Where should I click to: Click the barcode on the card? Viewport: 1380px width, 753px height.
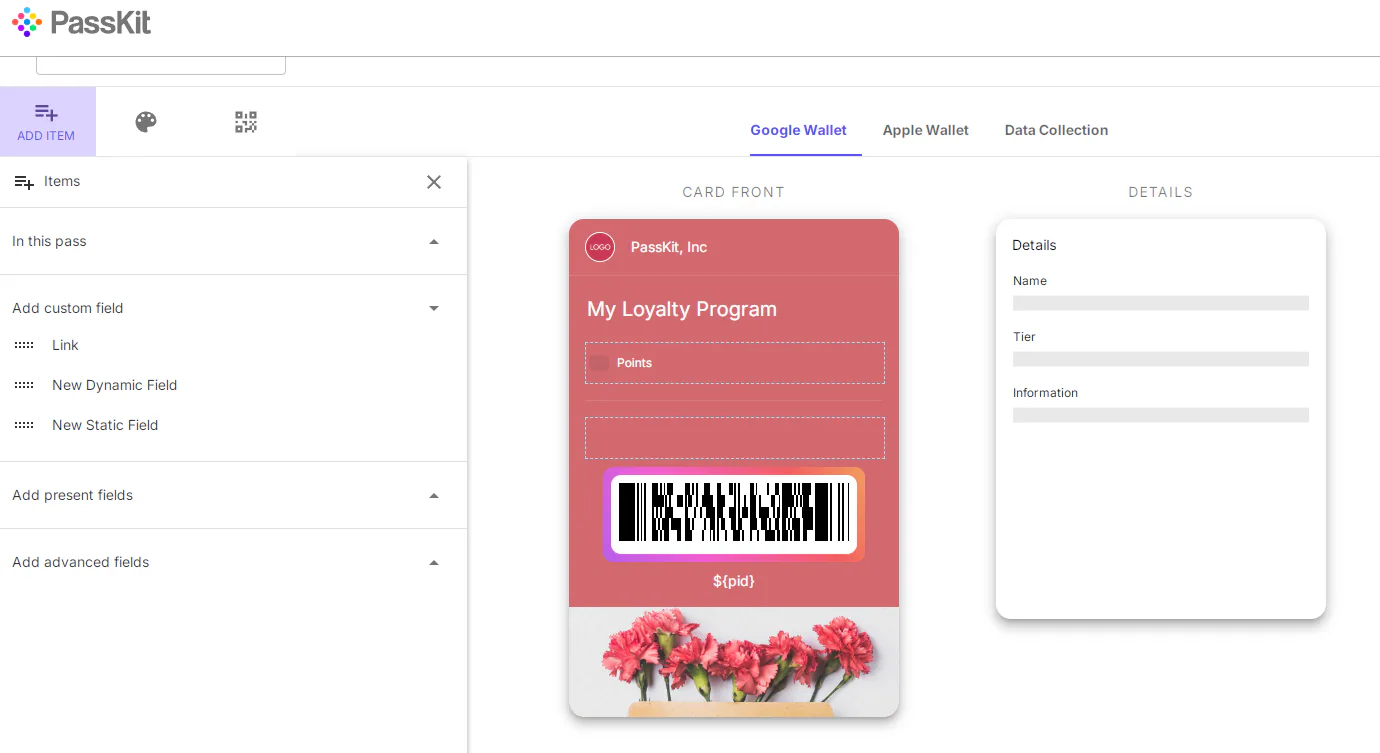[x=734, y=514]
